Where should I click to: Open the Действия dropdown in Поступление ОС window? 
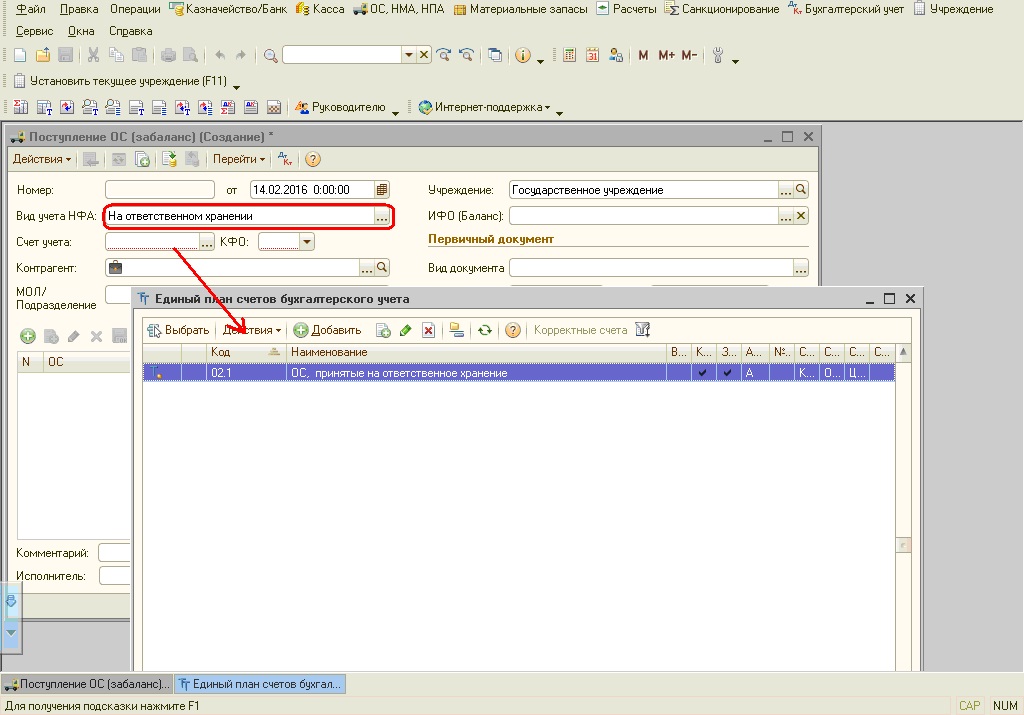(x=42, y=159)
